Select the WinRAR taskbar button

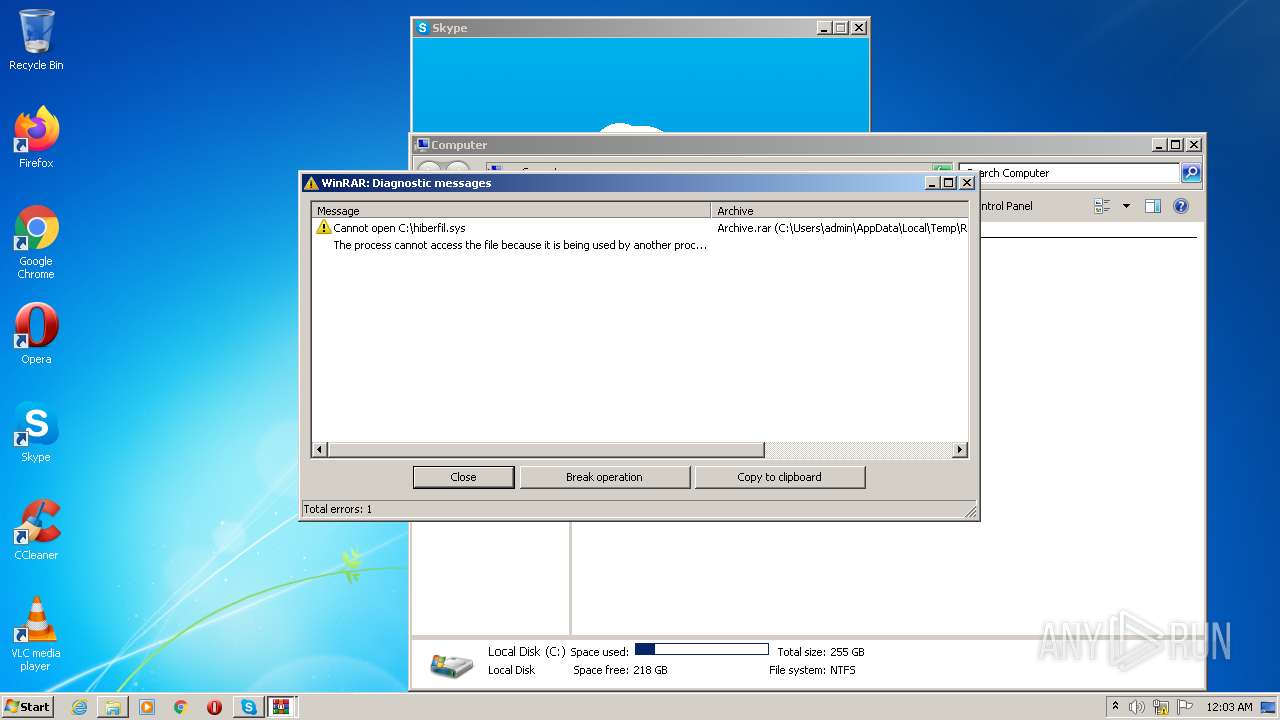point(281,707)
